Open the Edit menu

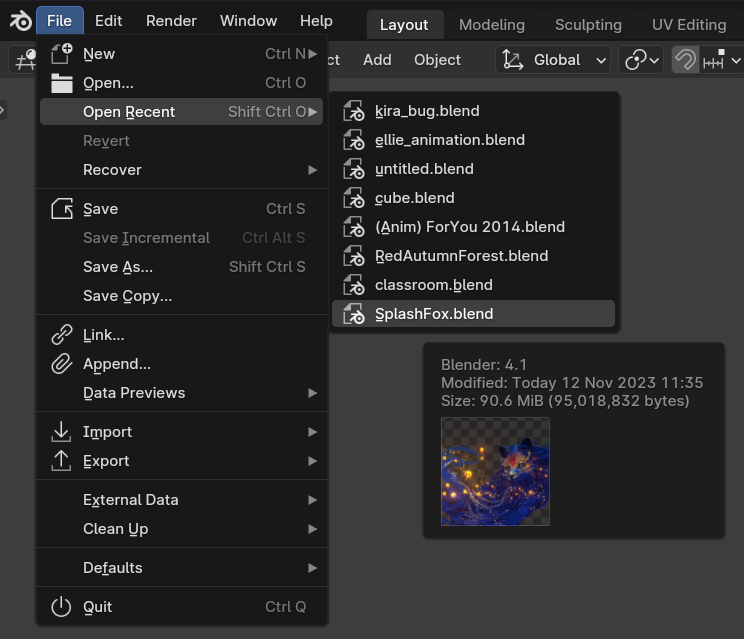pos(108,21)
